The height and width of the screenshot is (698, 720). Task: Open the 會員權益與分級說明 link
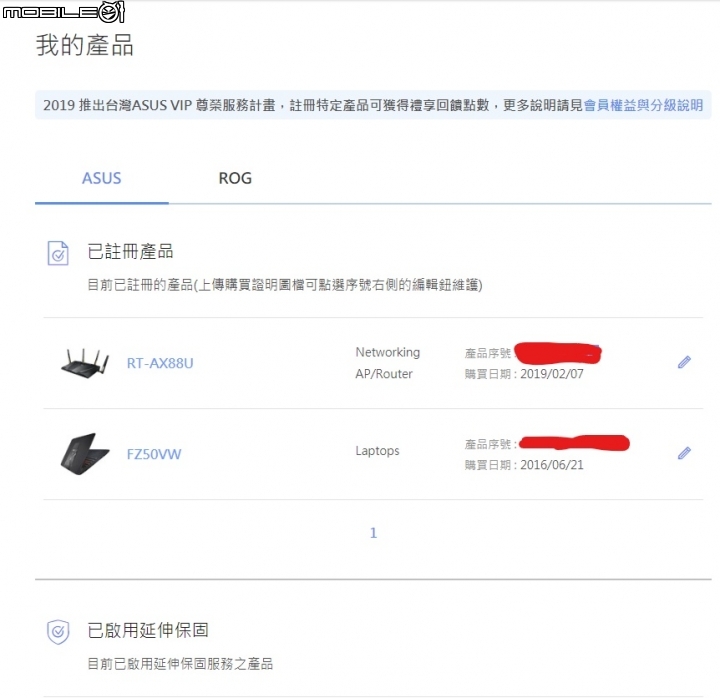(x=643, y=105)
